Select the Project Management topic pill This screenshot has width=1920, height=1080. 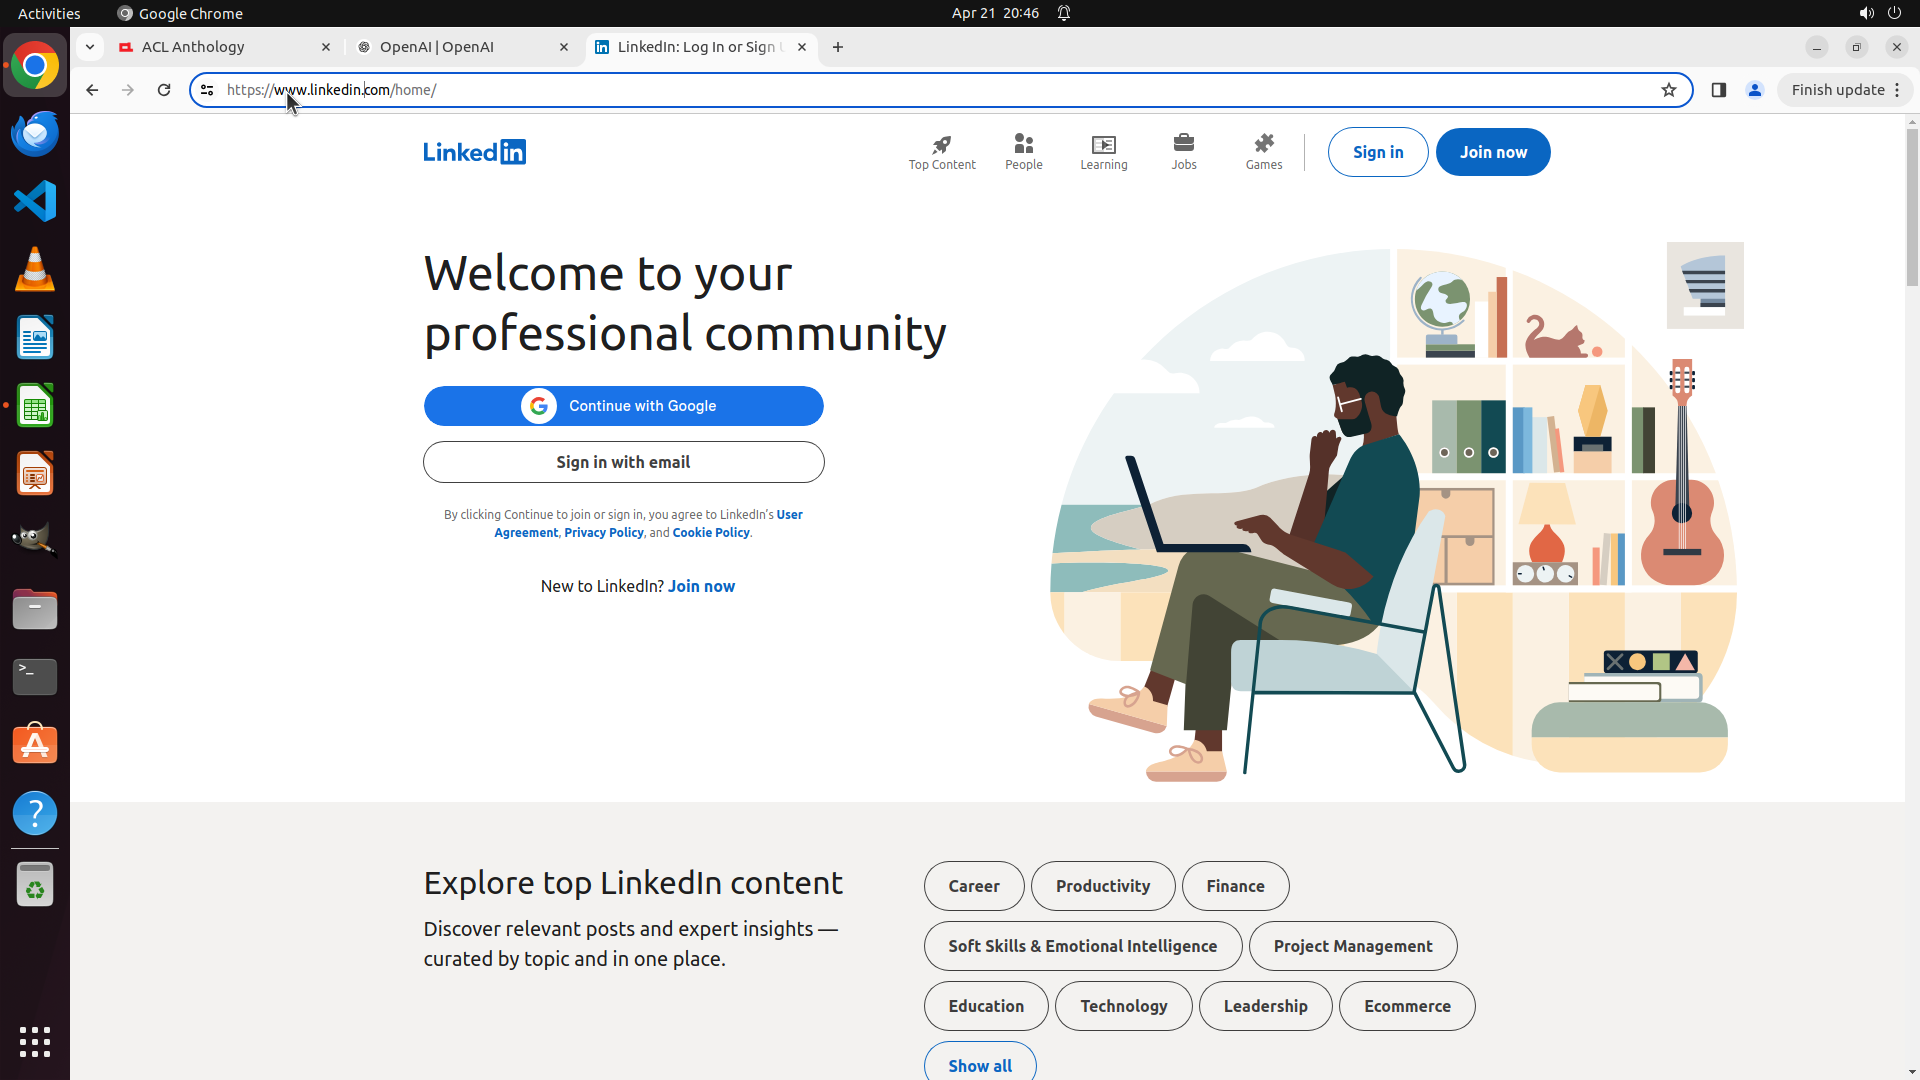coord(1352,946)
